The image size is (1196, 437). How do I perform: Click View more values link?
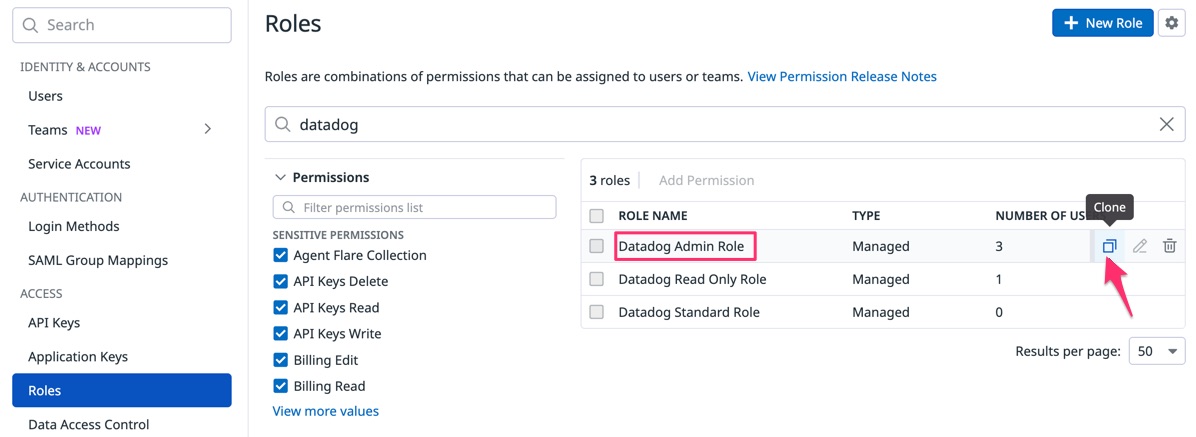tap(325, 411)
